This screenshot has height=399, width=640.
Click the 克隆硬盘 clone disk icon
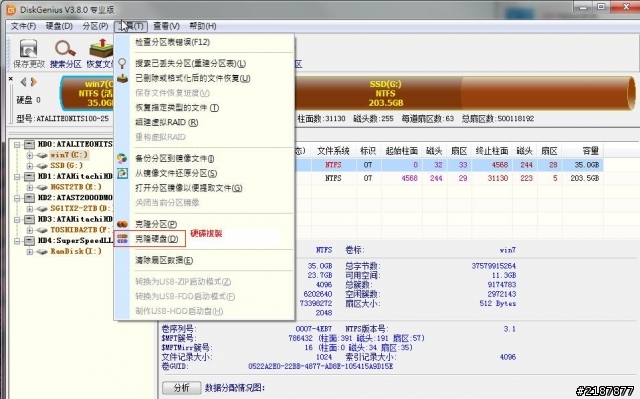click(x=122, y=239)
